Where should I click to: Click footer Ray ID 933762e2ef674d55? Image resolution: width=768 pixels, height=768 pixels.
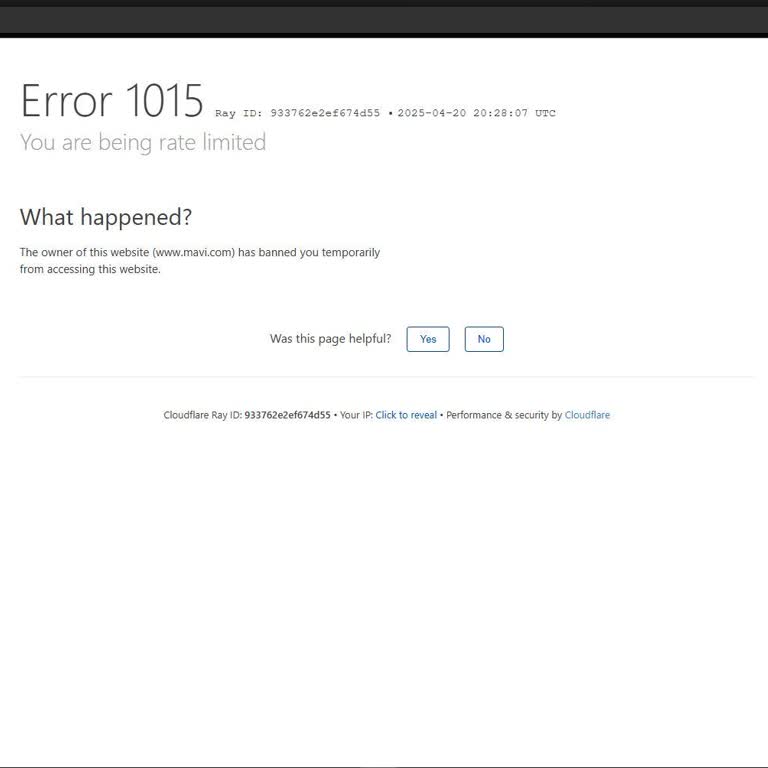point(288,415)
